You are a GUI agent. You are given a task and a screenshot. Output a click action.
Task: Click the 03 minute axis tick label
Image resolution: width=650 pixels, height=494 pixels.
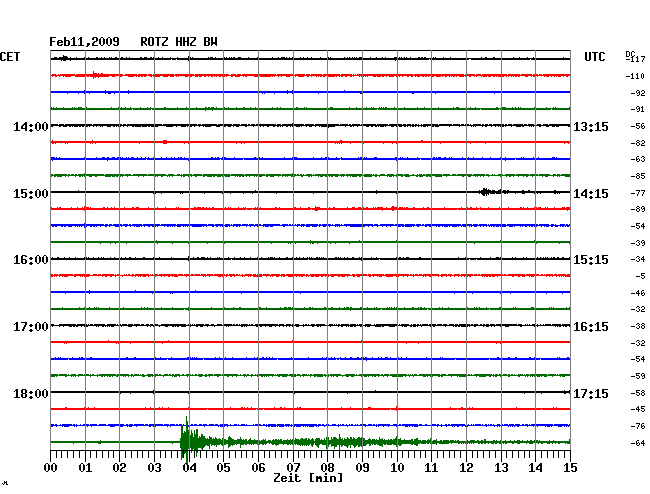pos(154,468)
